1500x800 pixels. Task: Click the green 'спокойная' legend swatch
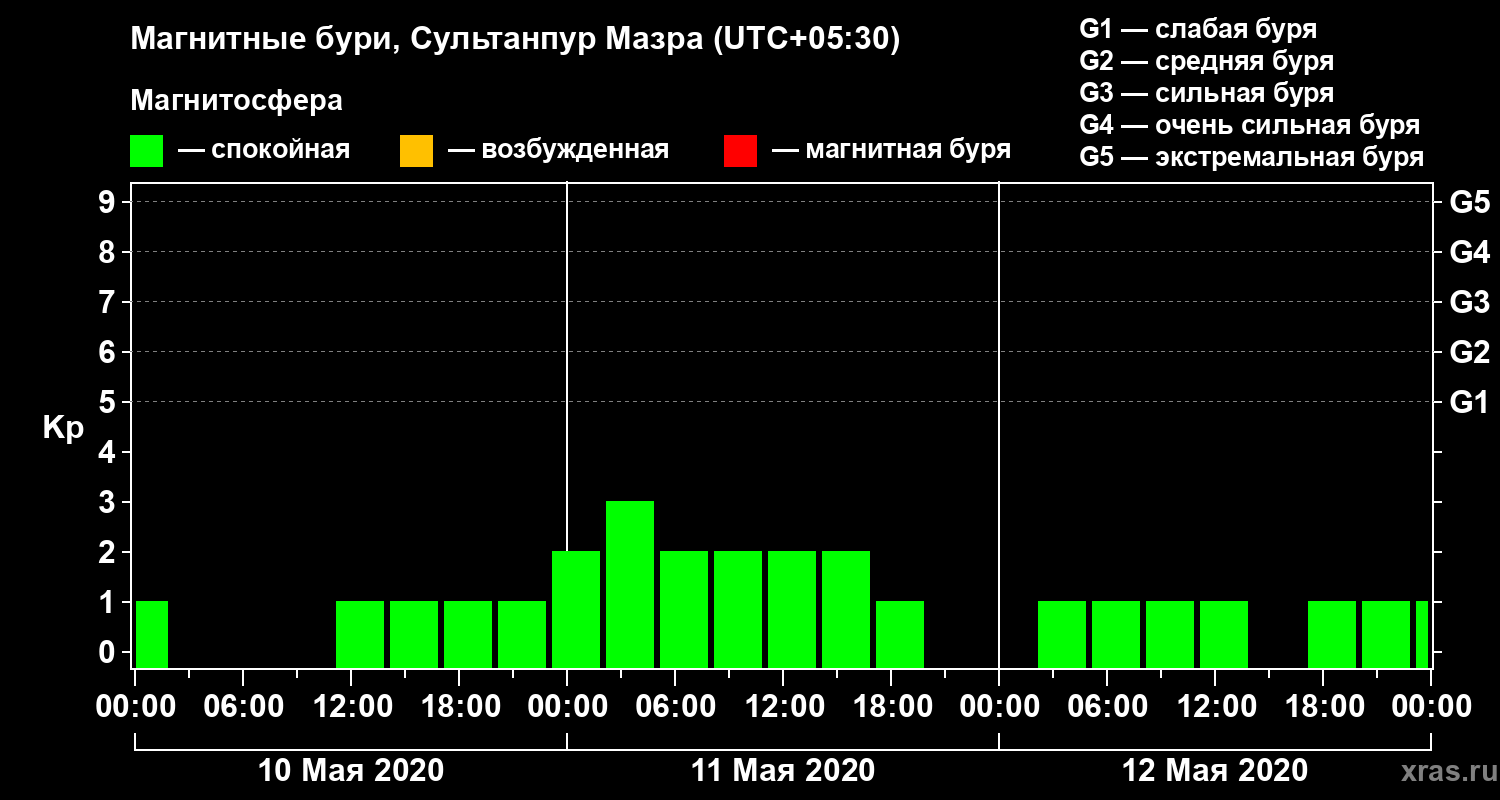click(x=146, y=151)
